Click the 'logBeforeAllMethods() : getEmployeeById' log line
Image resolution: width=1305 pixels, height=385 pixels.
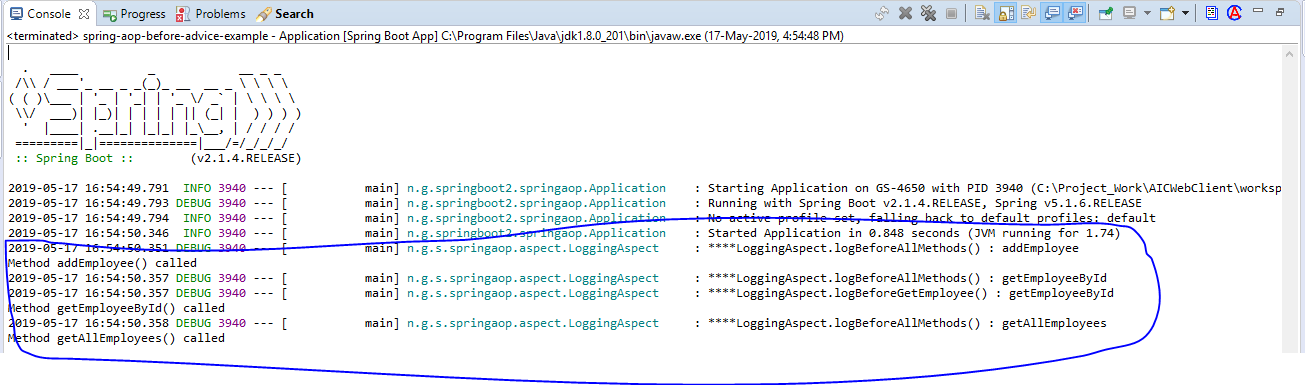click(x=556, y=278)
